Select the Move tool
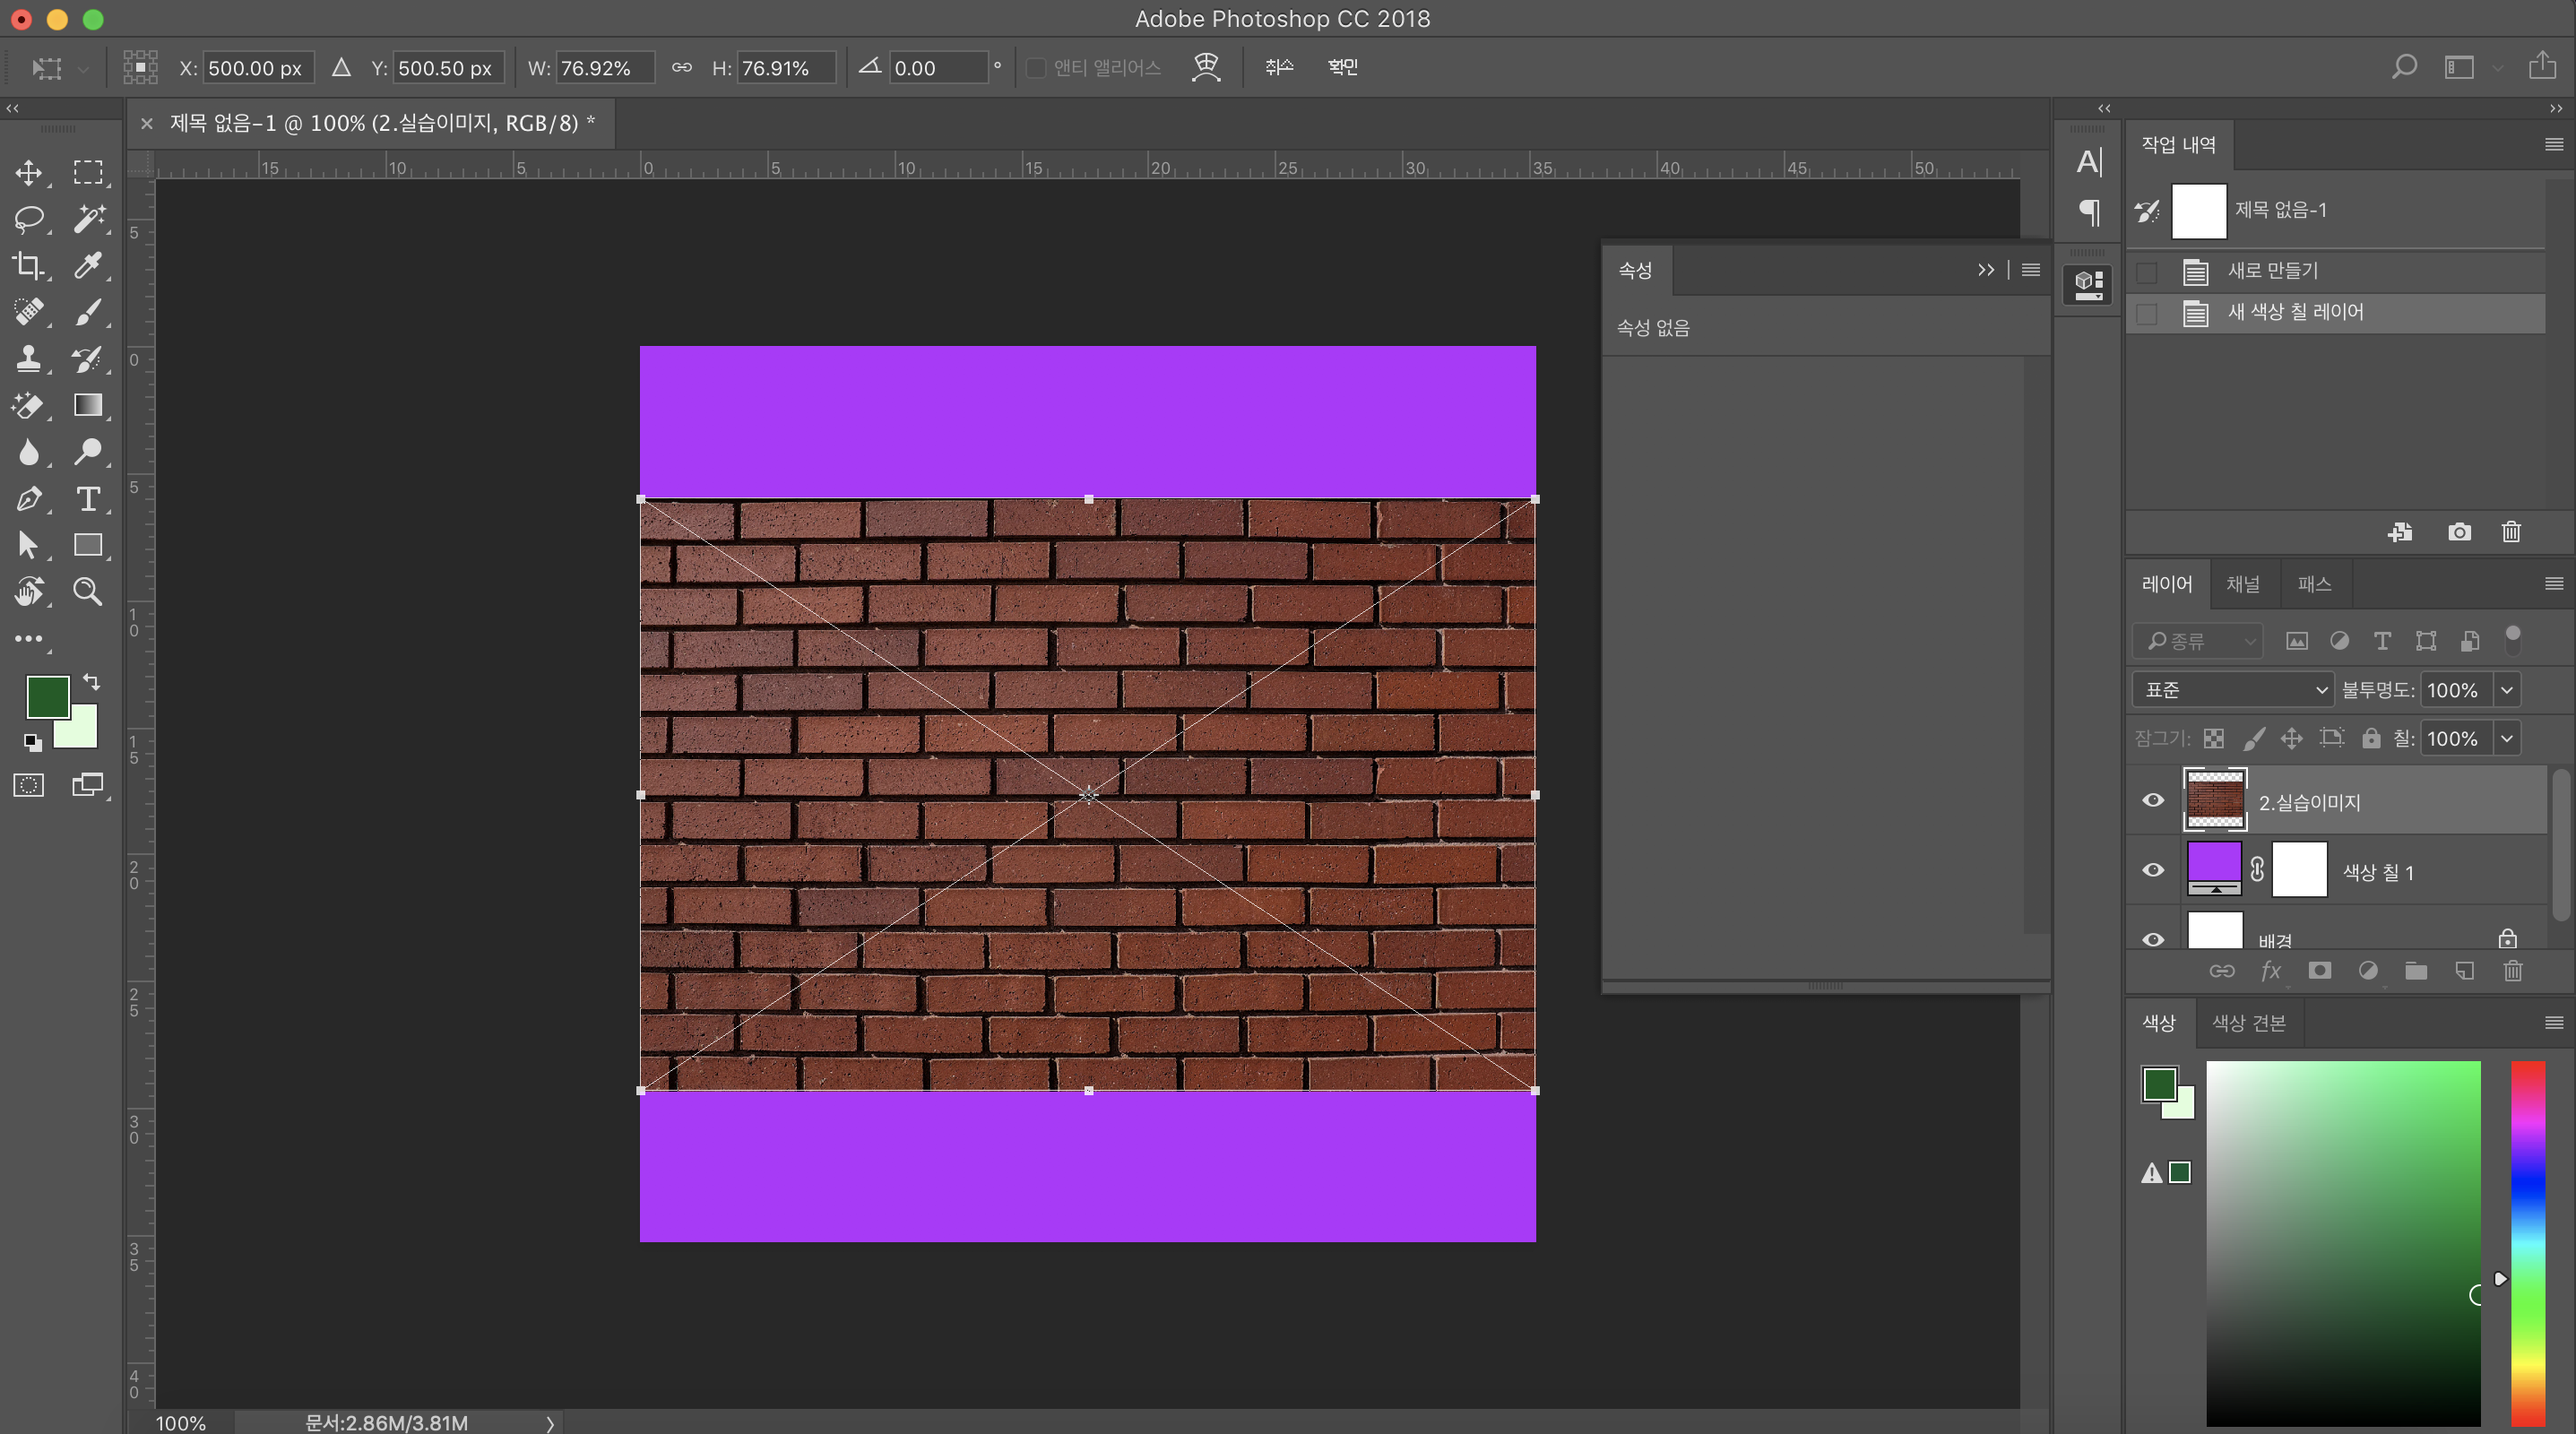The width and height of the screenshot is (2576, 1434). click(29, 172)
